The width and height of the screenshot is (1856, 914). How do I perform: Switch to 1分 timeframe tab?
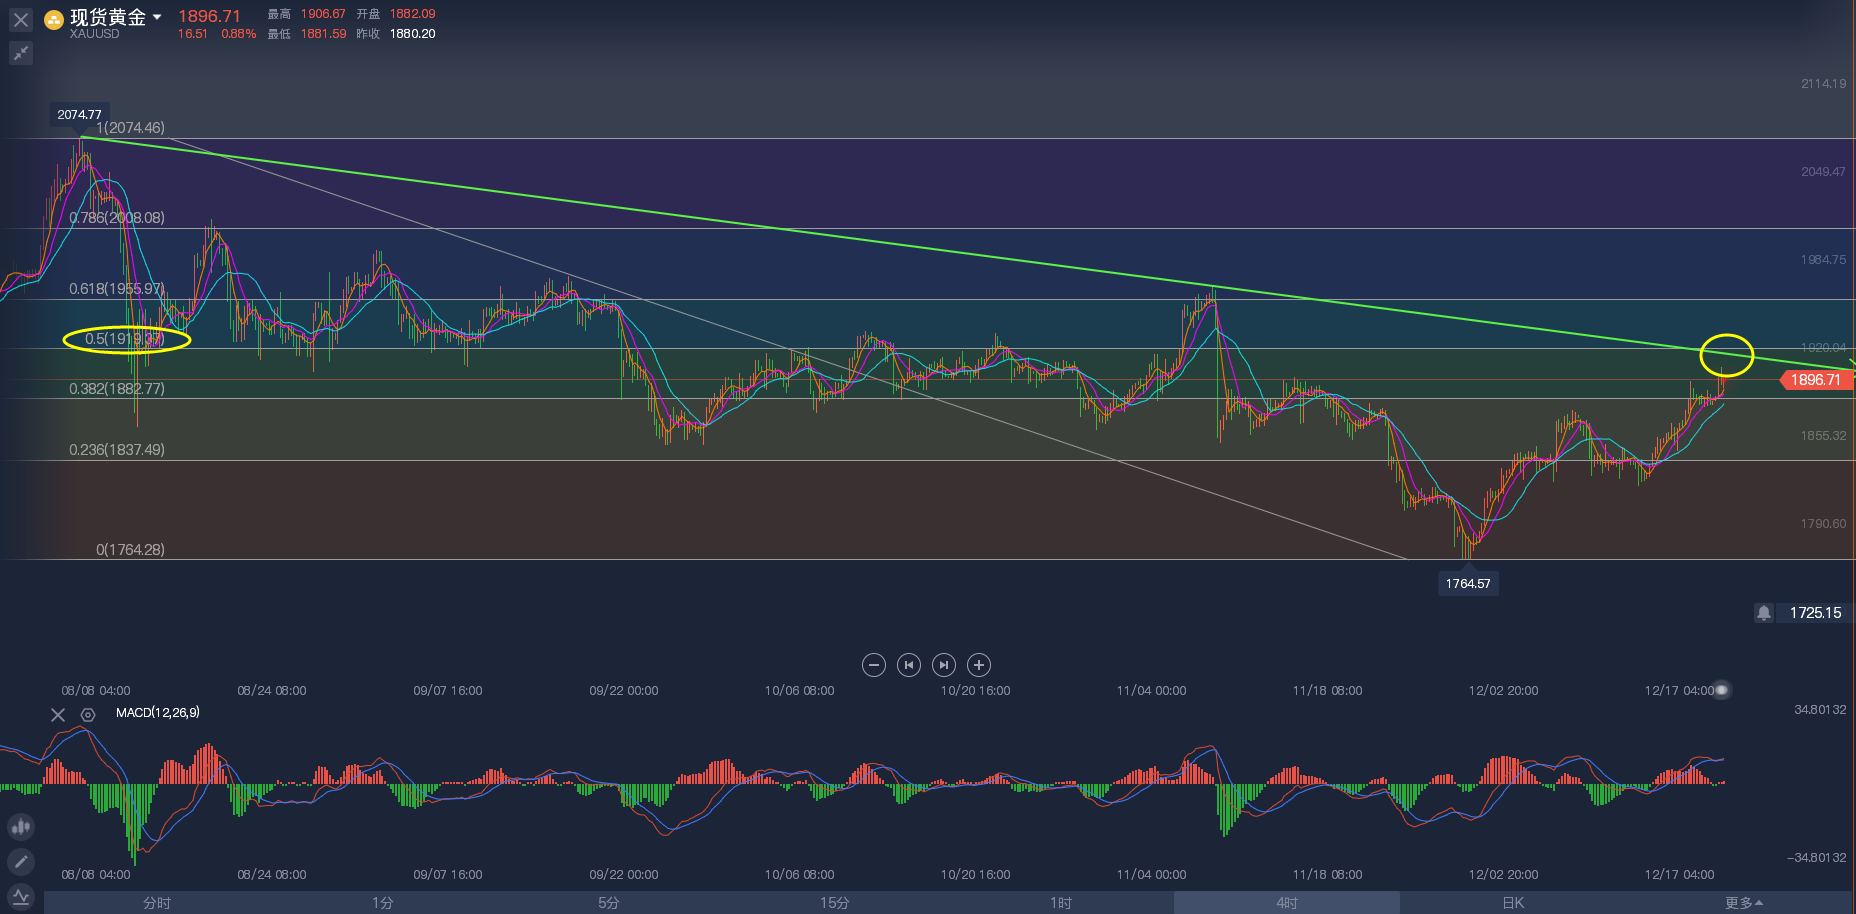pyautogui.click(x=383, y=903)
